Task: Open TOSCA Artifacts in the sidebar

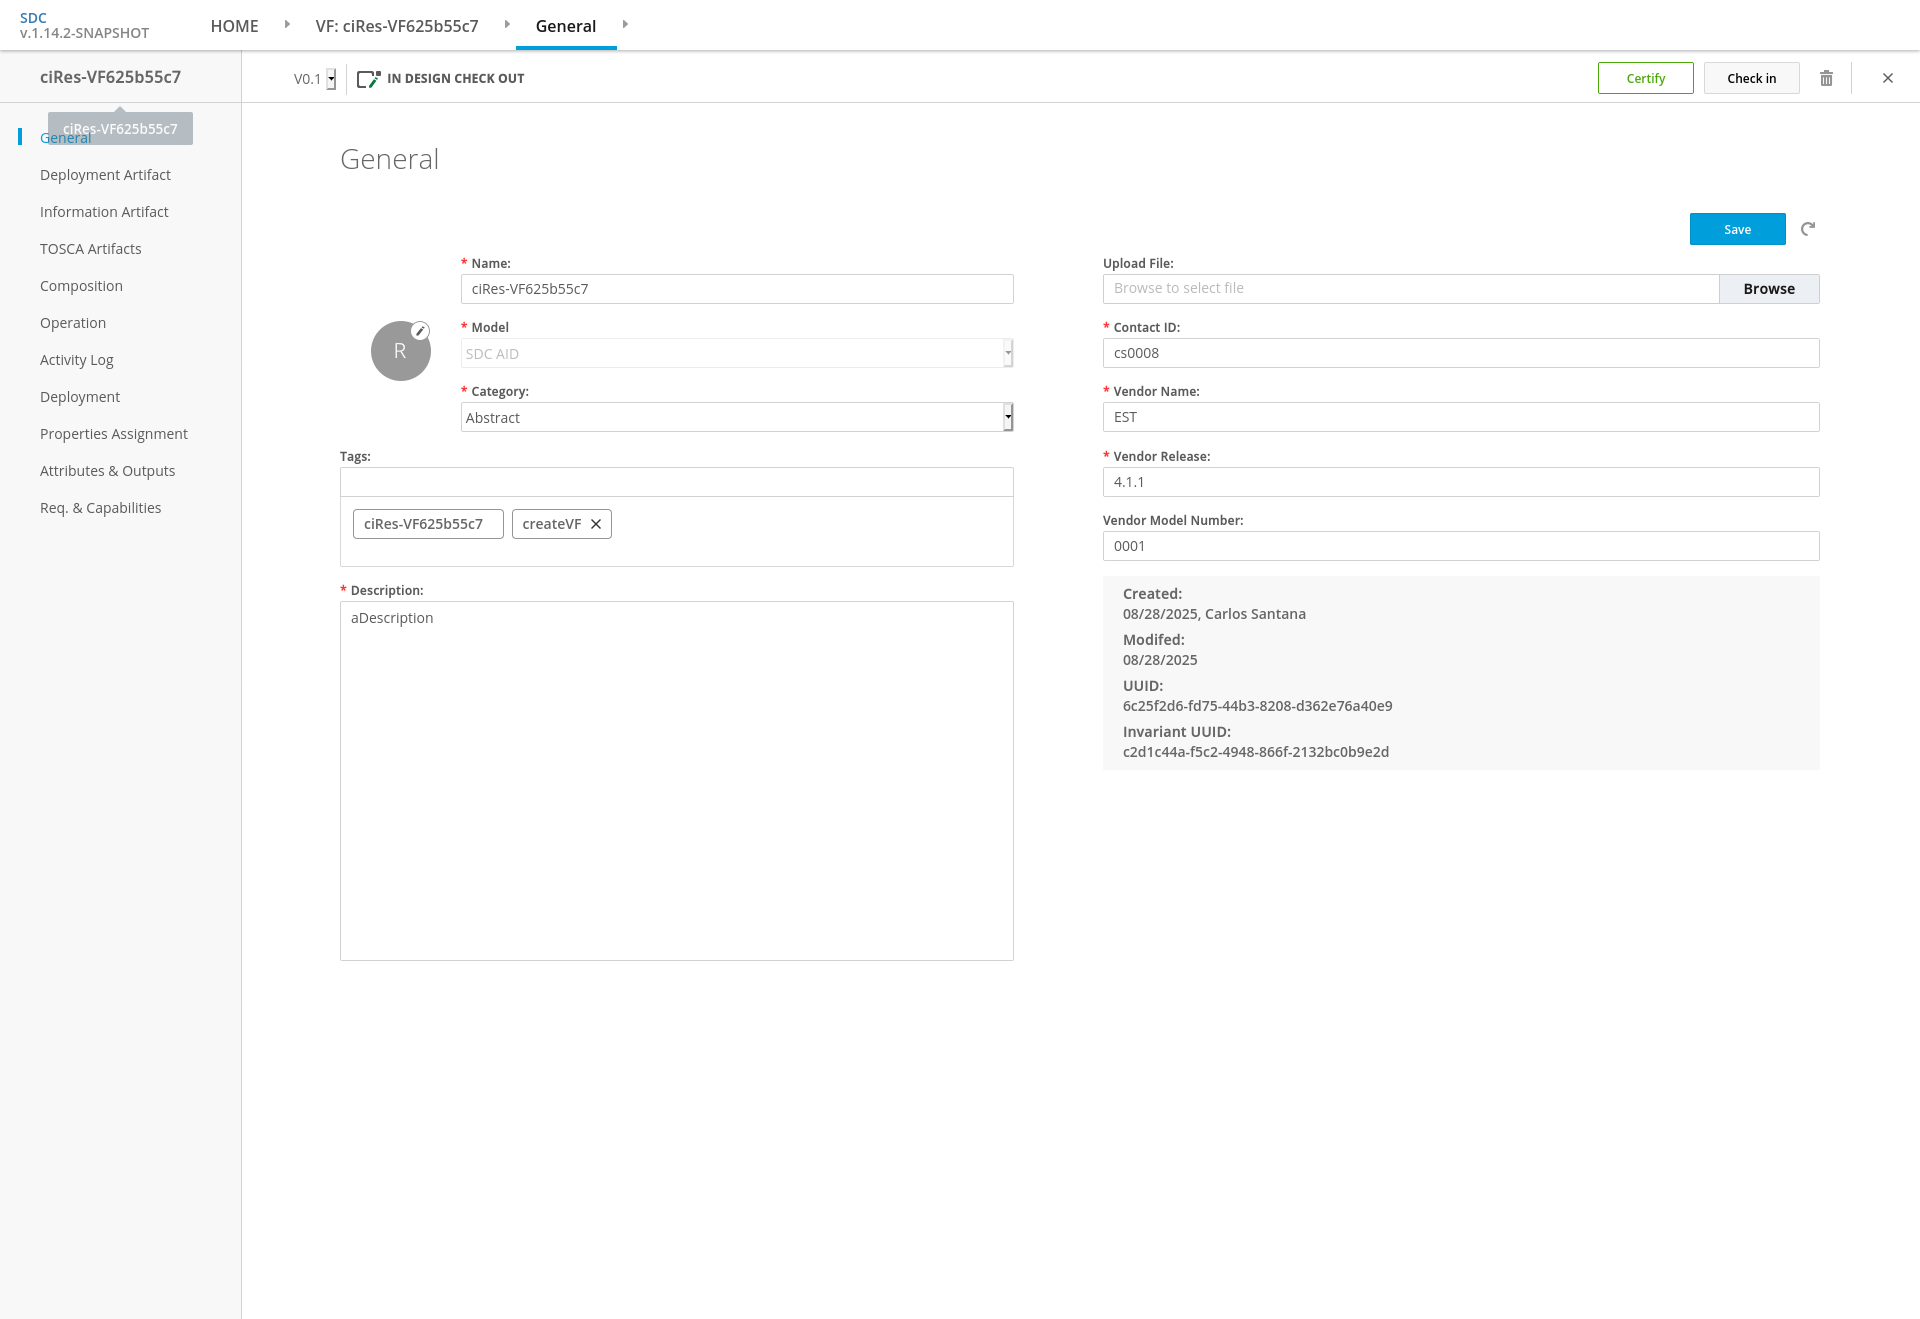Action: coord(91,249)
